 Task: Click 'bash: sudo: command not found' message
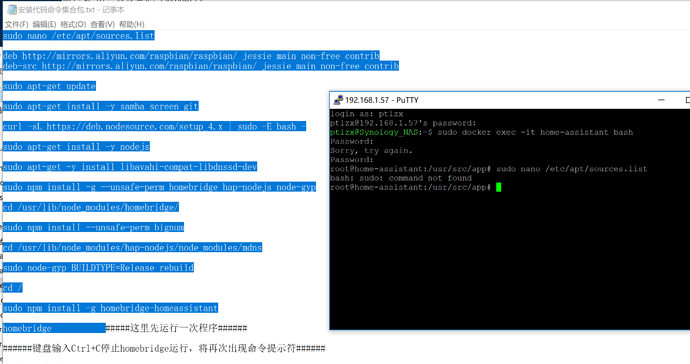(401, 178)
